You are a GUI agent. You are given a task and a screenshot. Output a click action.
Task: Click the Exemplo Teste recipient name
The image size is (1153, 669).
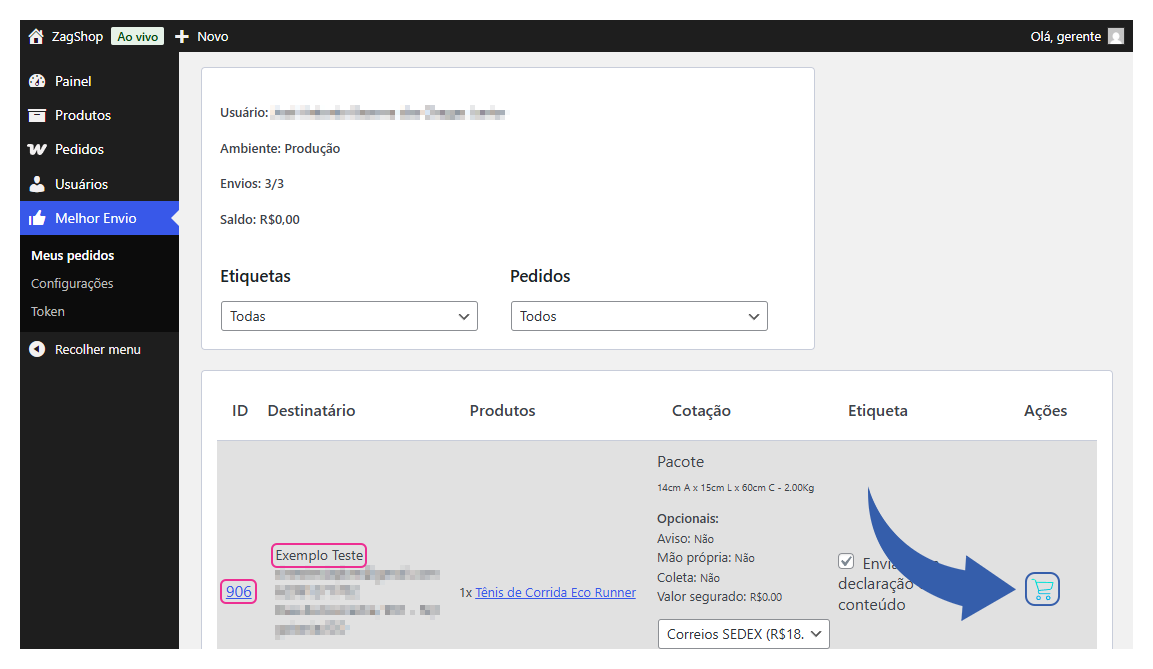pos(319,555)
